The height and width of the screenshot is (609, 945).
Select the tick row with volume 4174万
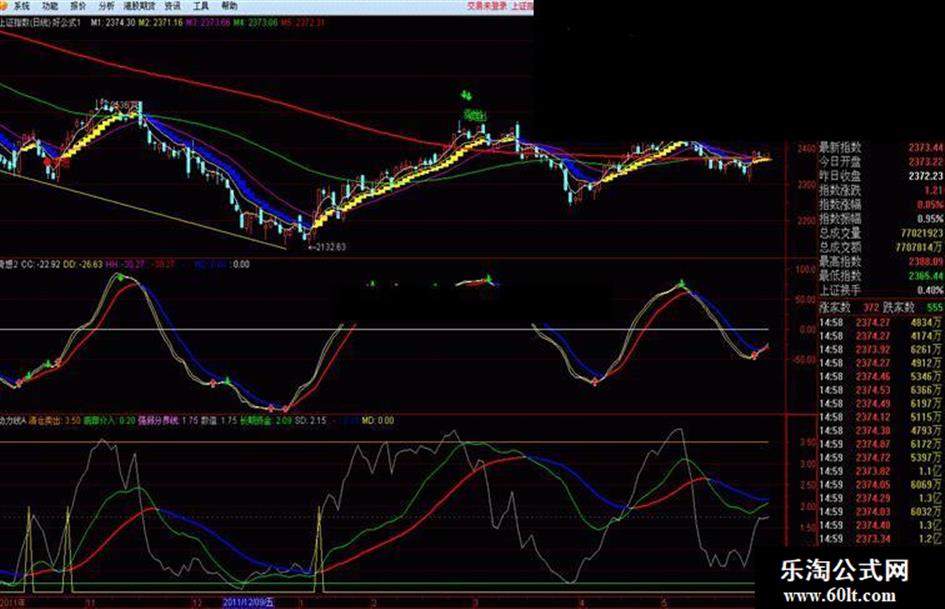click(x=881, y=336)
